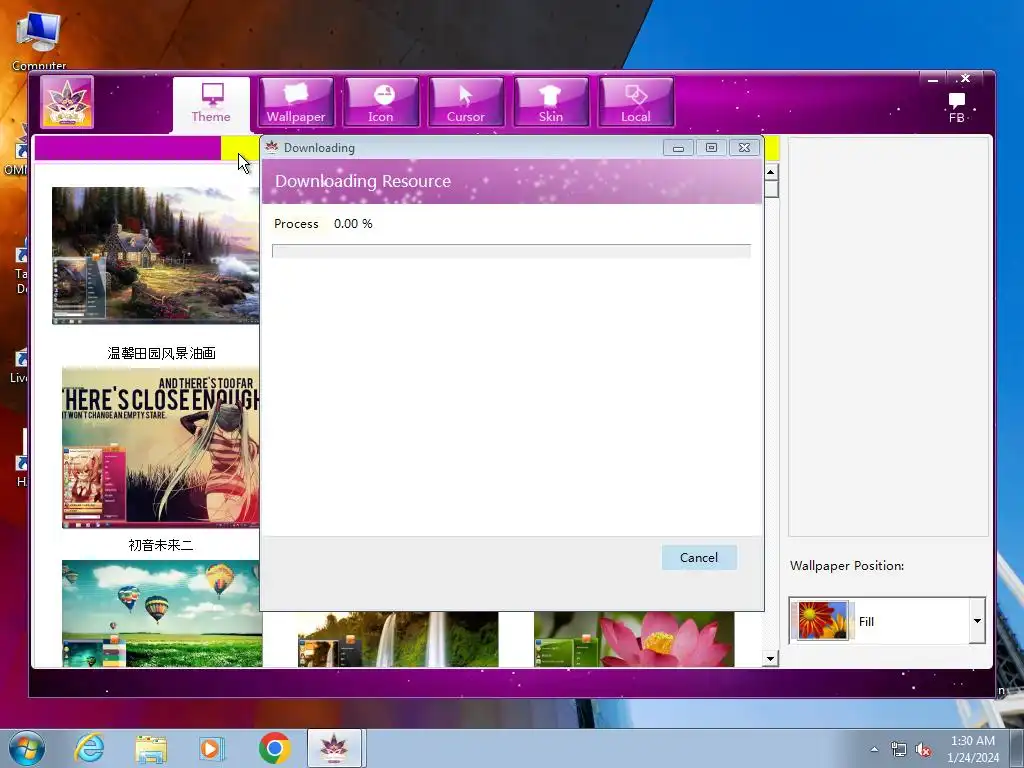This screenshot has width=1024, height=768.
Task: Open the FB feedback chat icon
Action: click(957, 108)
